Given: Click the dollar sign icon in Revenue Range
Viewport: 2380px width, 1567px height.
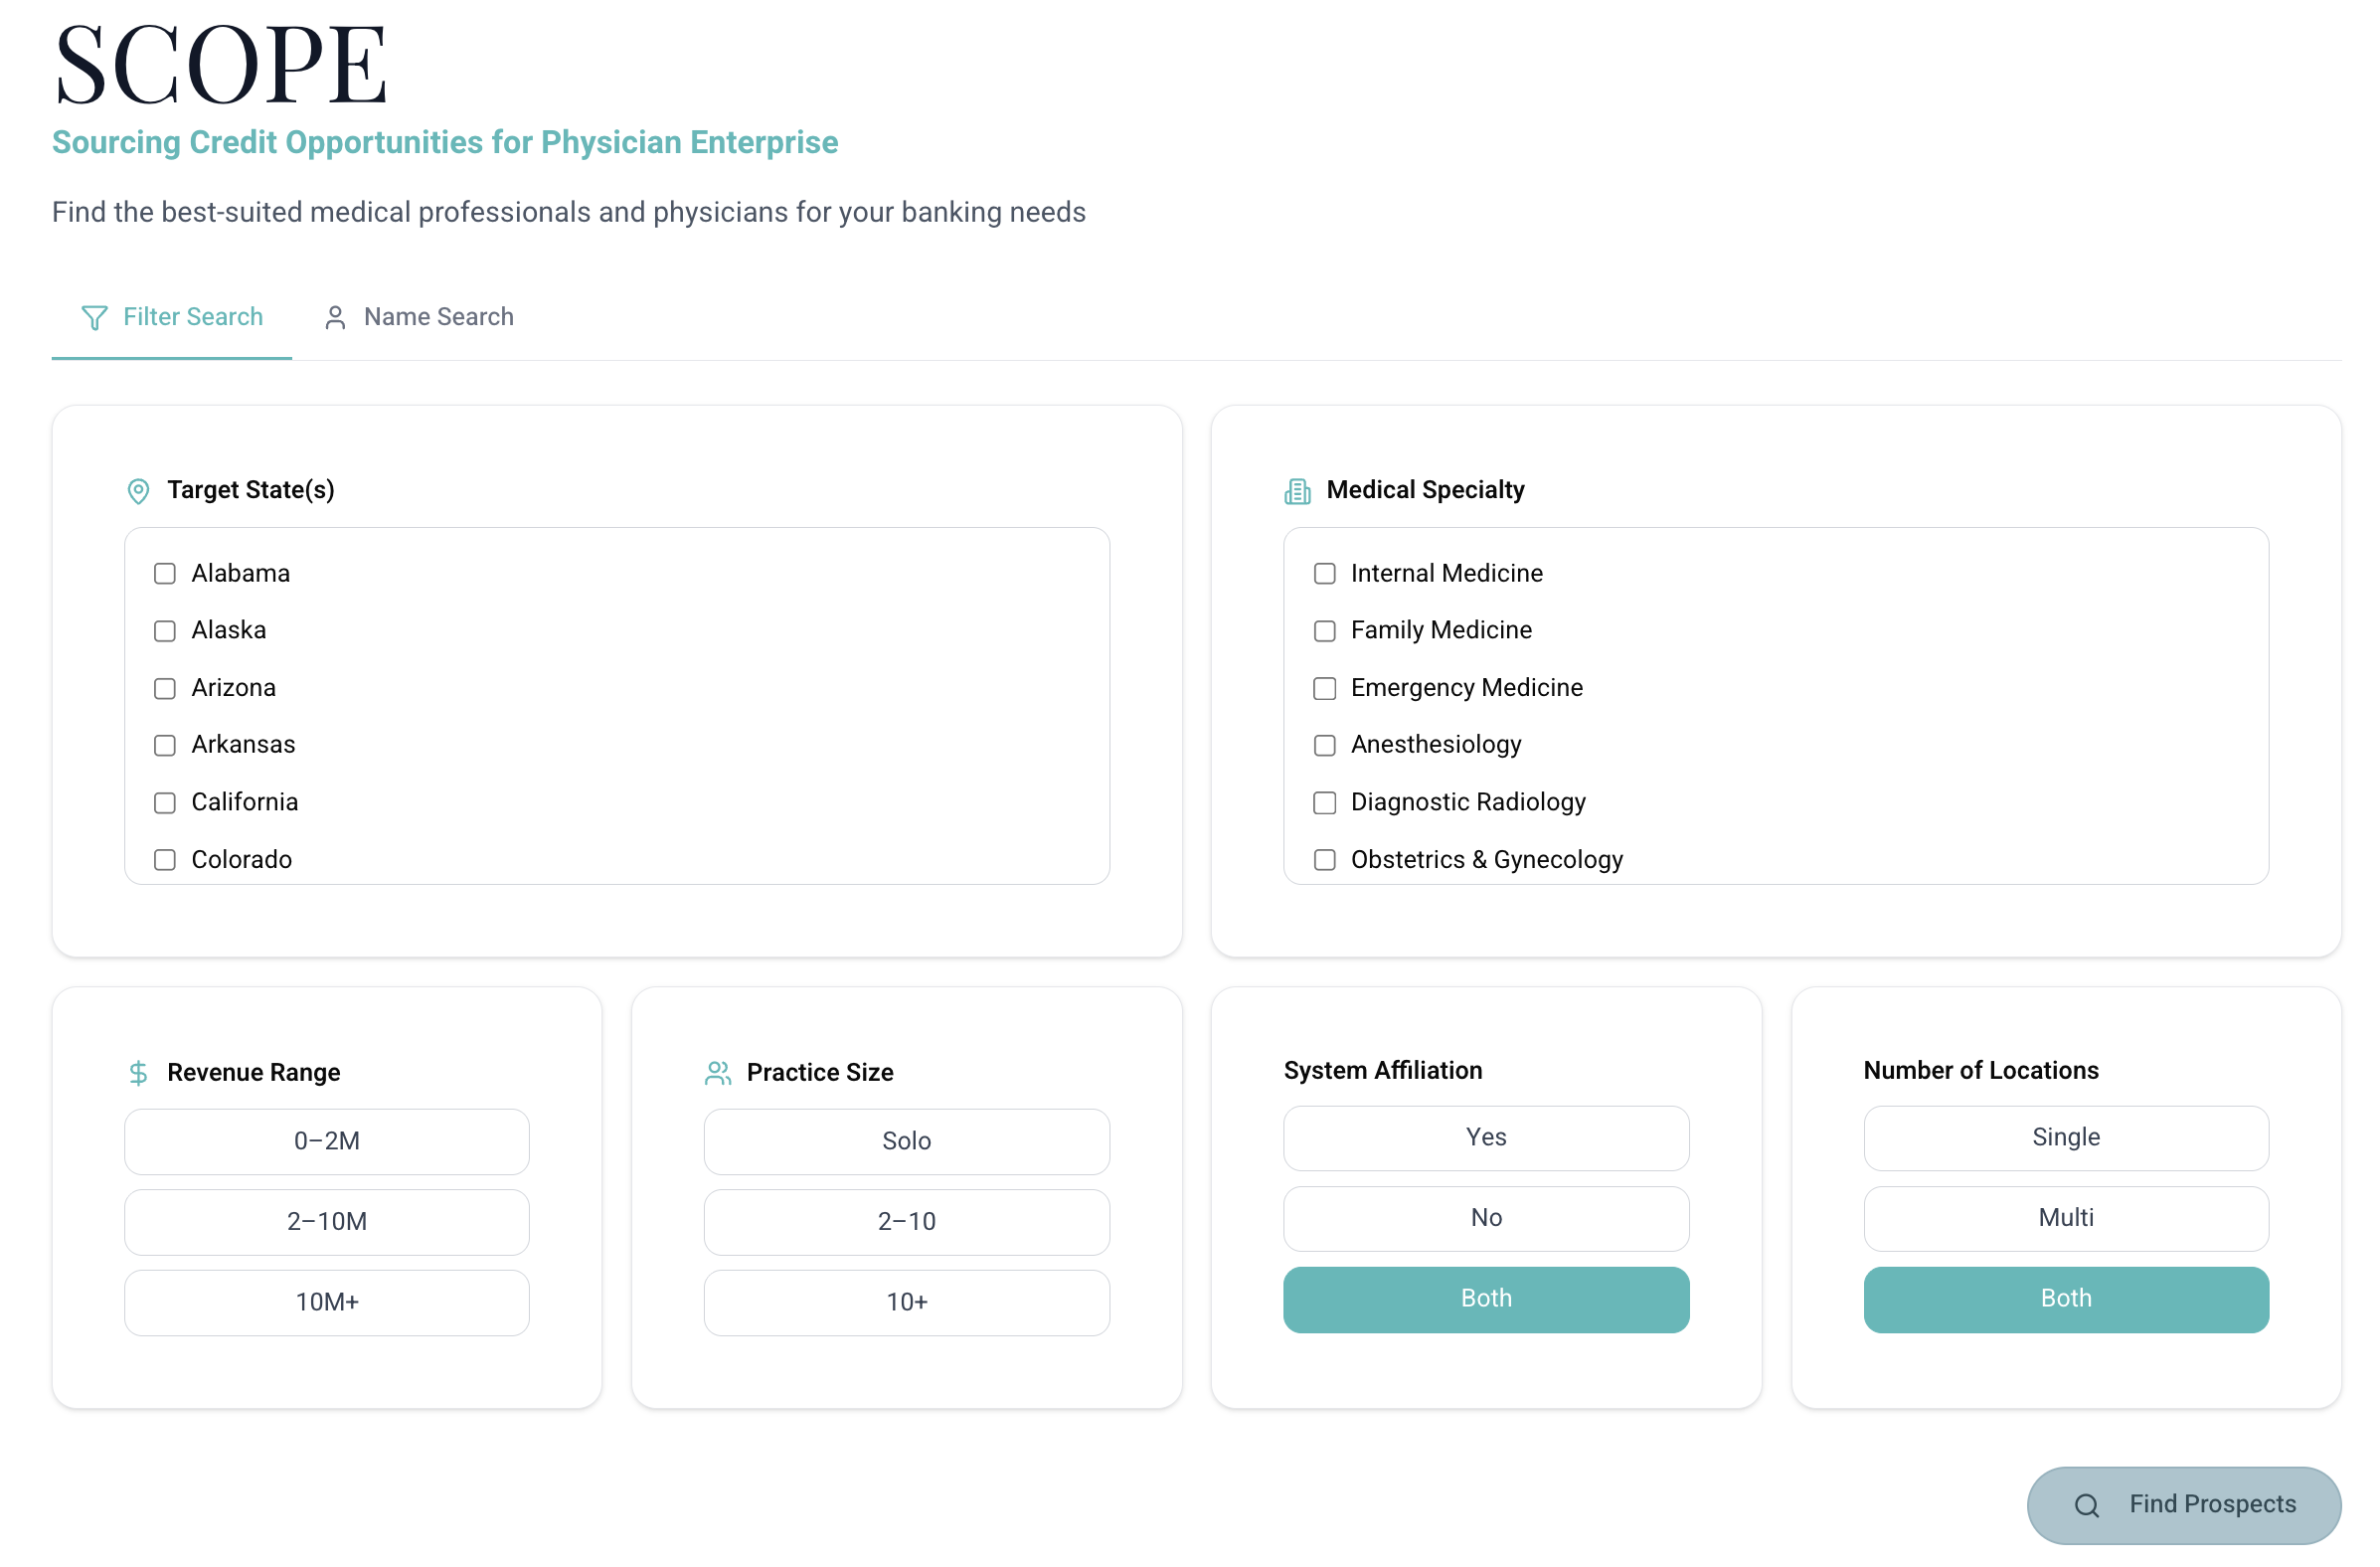Looking at the screenshot, I should point(139,1072).
